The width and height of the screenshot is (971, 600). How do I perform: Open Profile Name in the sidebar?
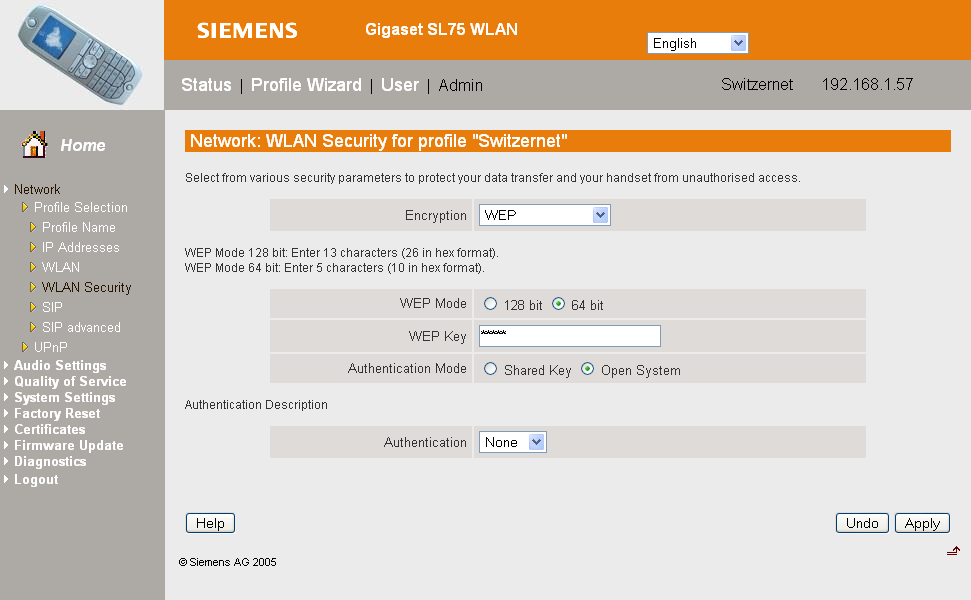pos(79,227)
